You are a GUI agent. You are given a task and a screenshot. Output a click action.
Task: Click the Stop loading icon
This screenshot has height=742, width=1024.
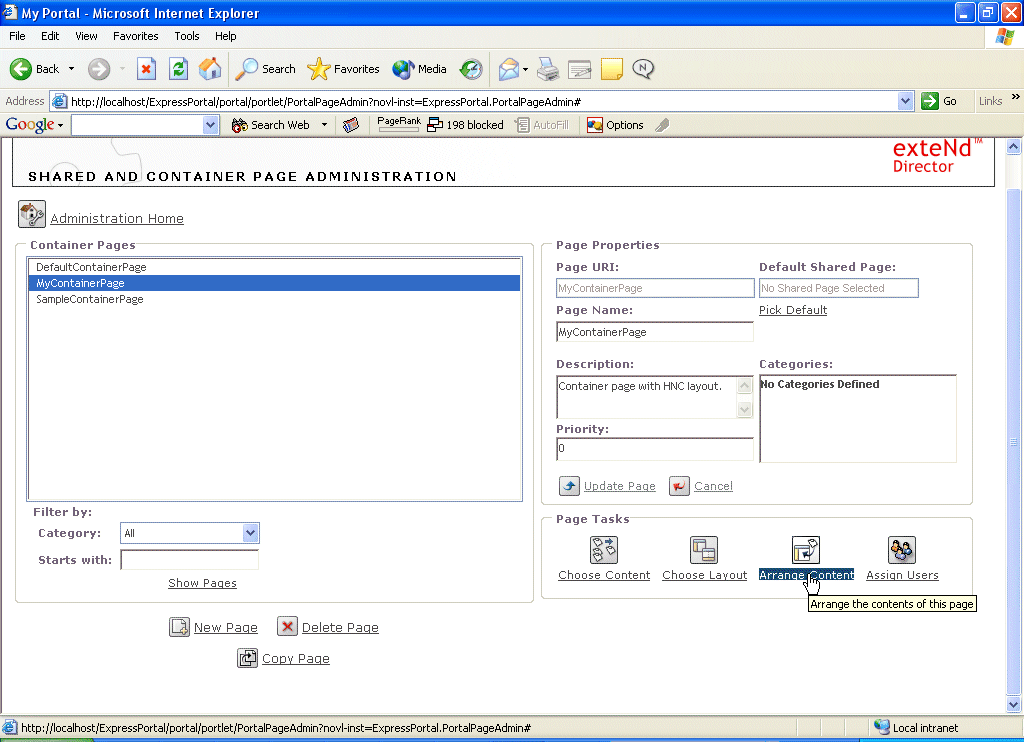(146, 69)
